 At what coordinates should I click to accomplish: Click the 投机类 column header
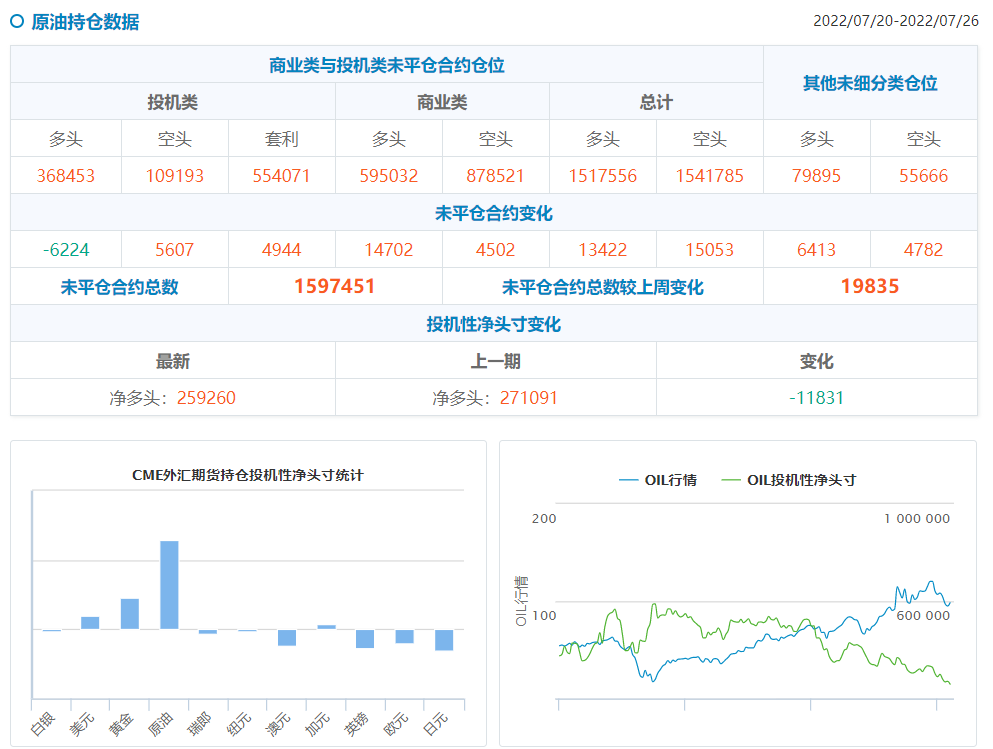[172, 102]
